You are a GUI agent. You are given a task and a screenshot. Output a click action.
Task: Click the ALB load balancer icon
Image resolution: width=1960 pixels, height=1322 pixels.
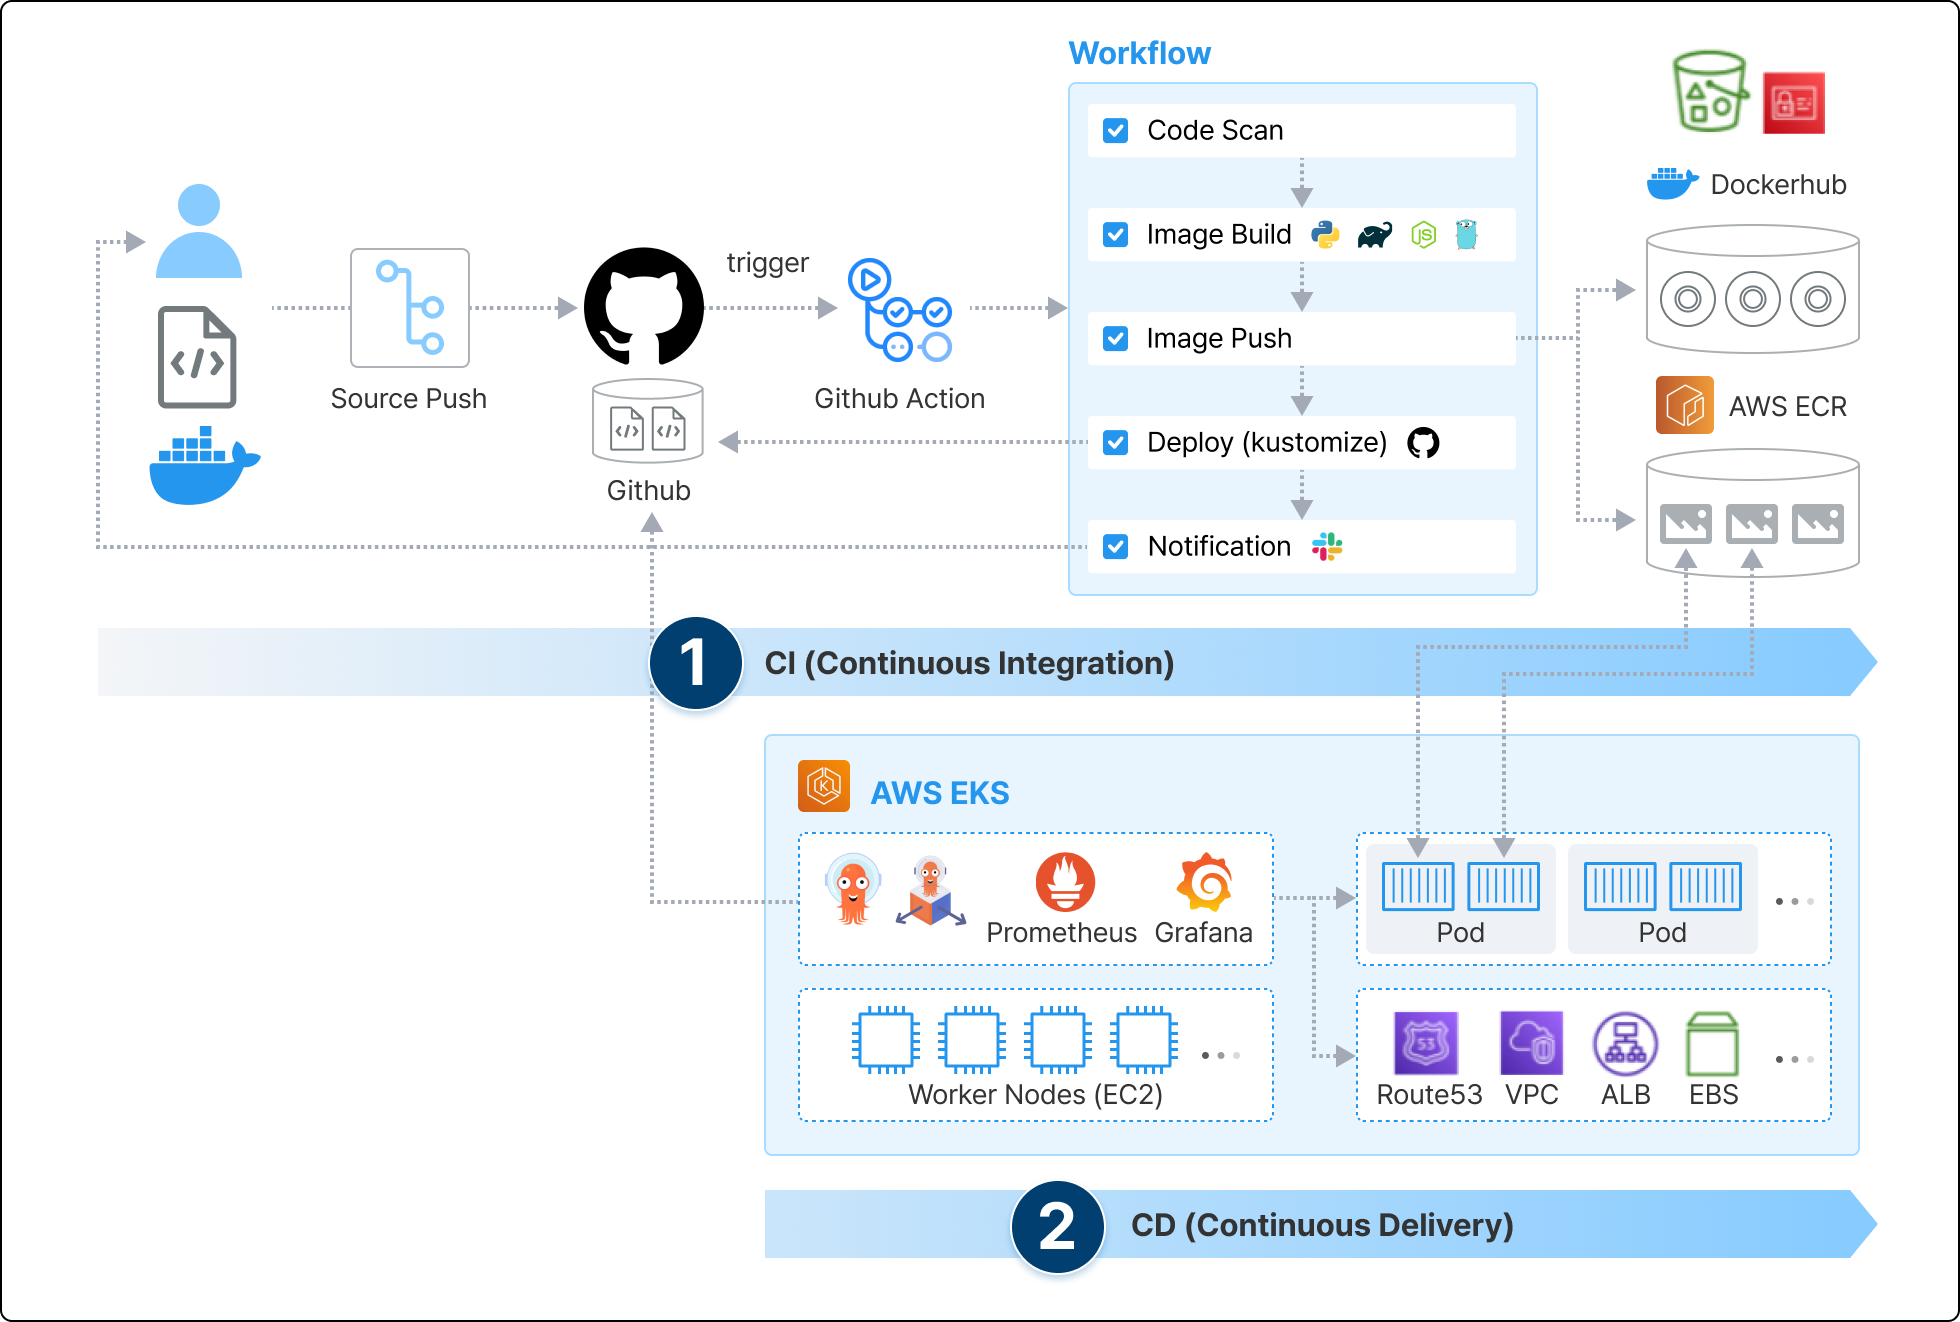1626,1043
